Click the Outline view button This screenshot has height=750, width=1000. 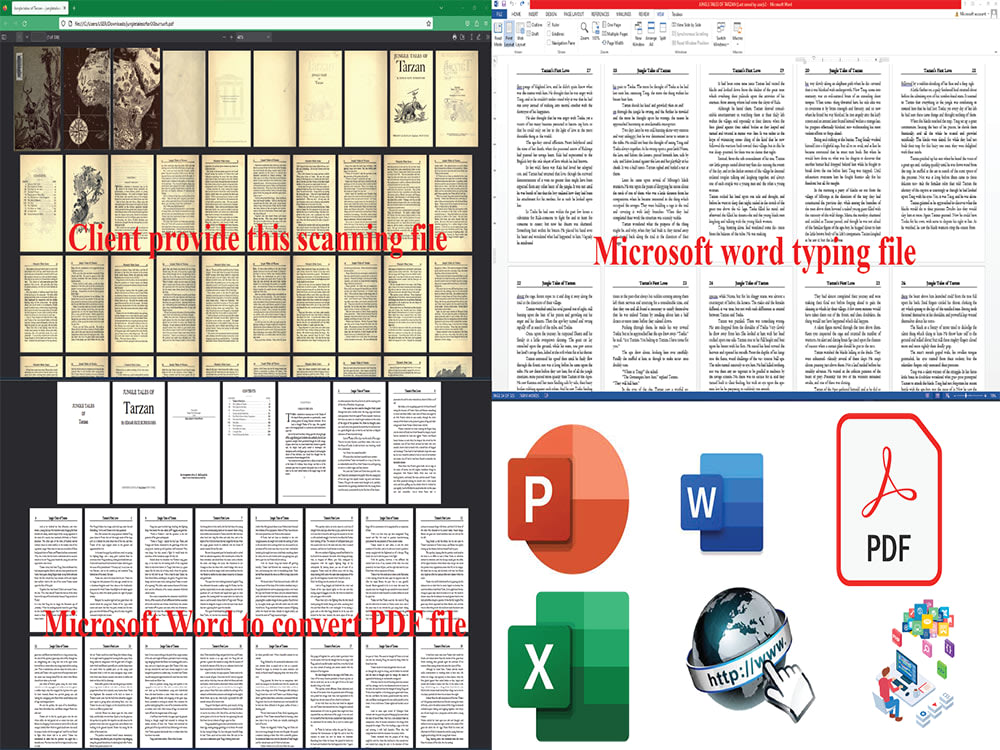click(x=534, y=25)
